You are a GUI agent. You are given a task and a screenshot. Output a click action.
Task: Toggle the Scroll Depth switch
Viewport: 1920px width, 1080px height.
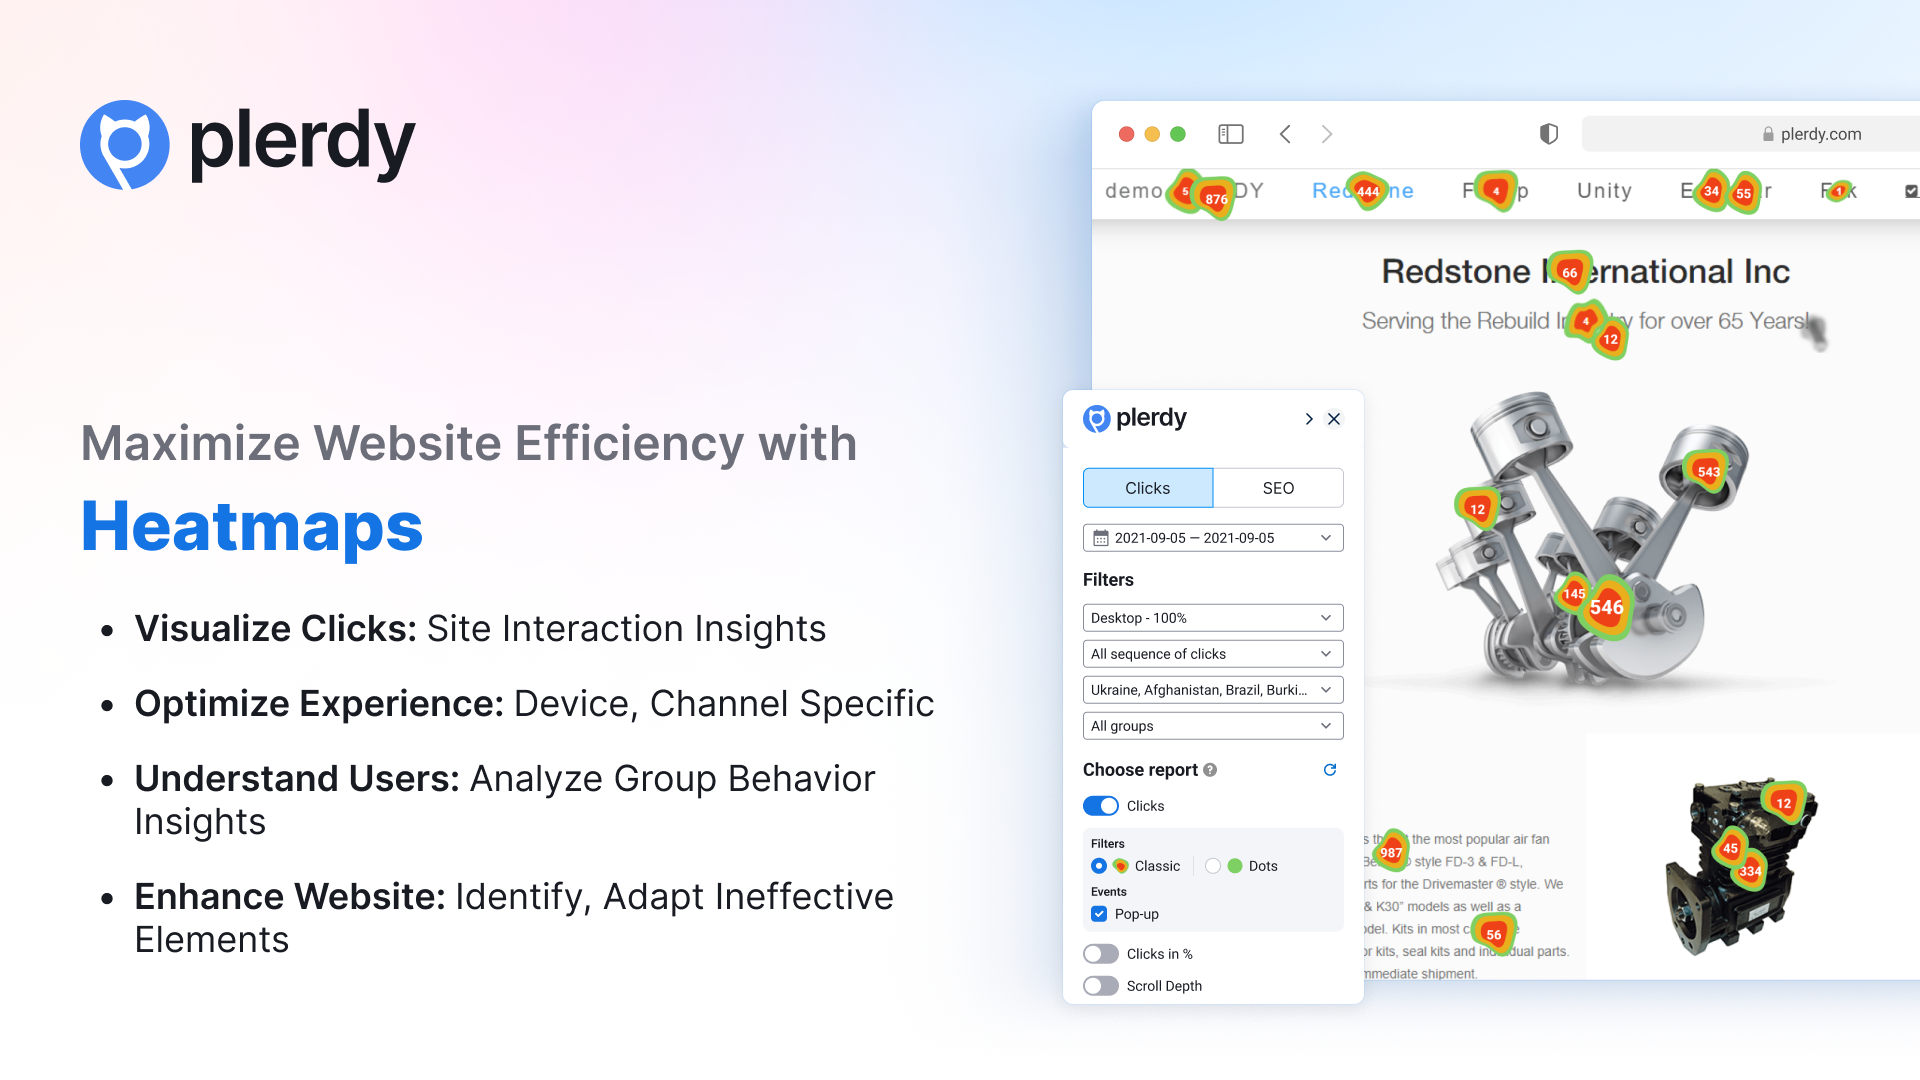(x=1101, y=985)
